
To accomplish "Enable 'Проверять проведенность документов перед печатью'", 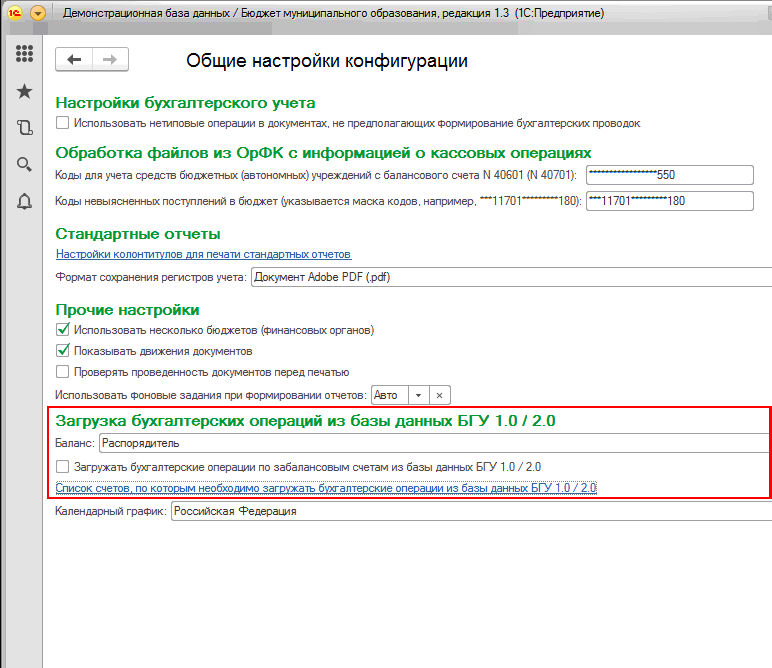I will [63, 372].
